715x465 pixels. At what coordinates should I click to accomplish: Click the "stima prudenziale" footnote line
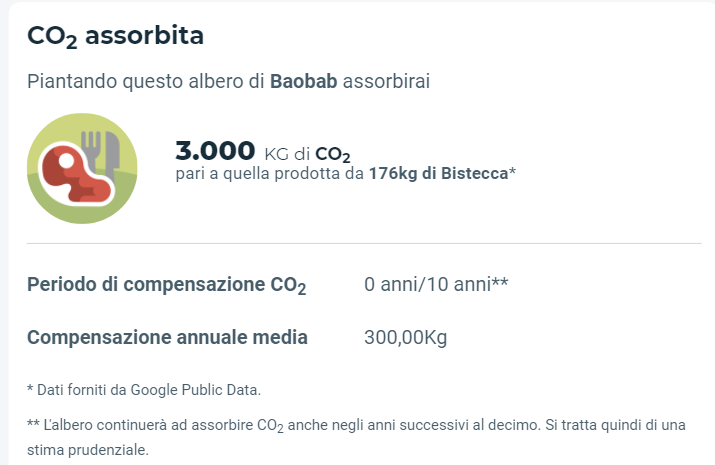87,450
